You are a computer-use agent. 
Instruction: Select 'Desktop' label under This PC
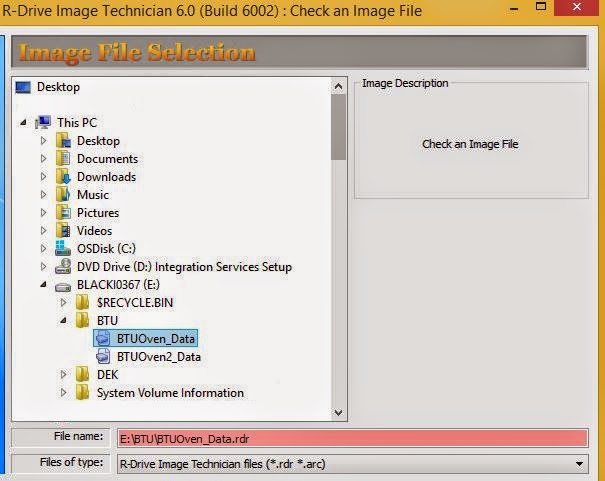98,141
